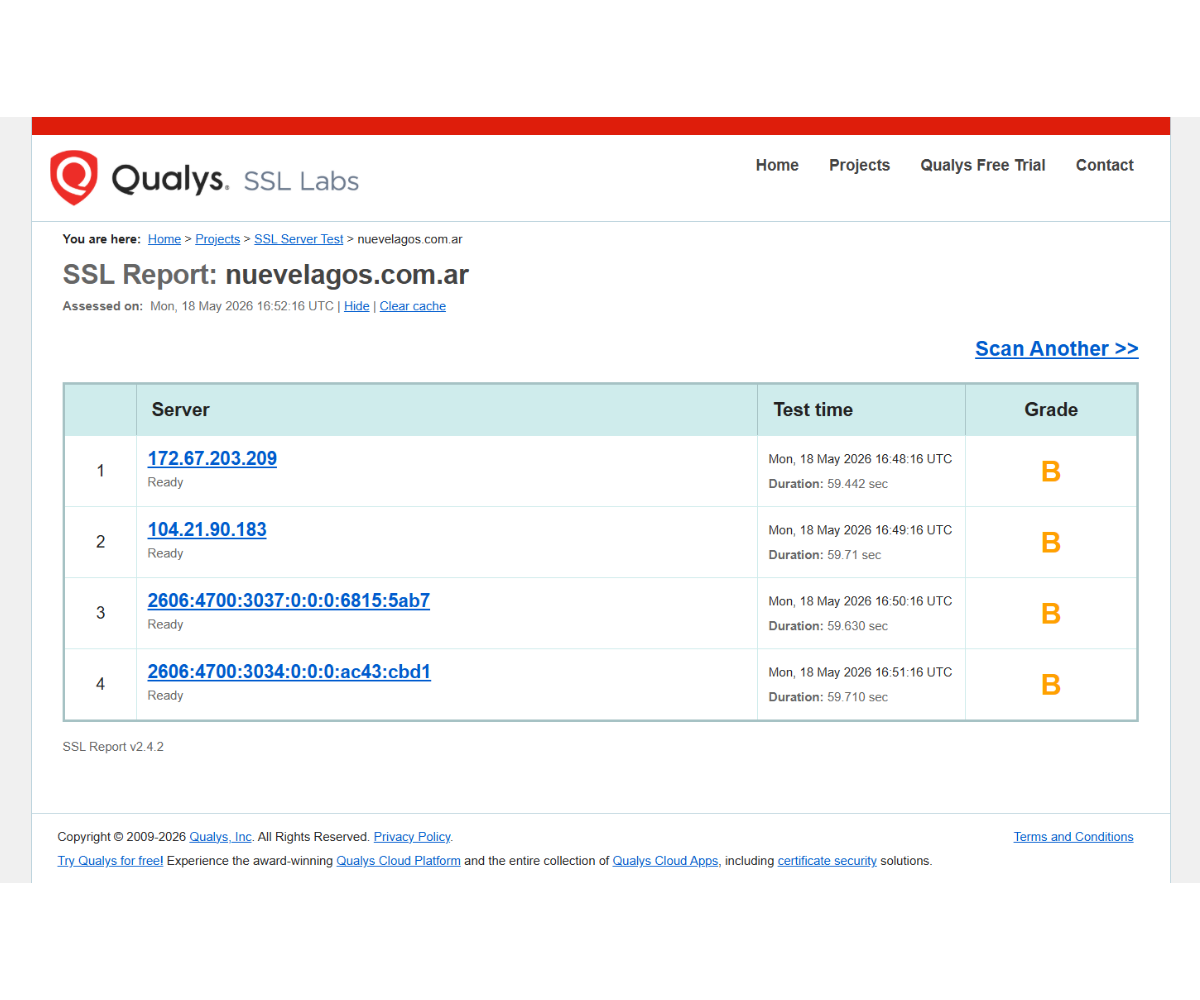Click the Scan Another link

(x=1057, y=348)
